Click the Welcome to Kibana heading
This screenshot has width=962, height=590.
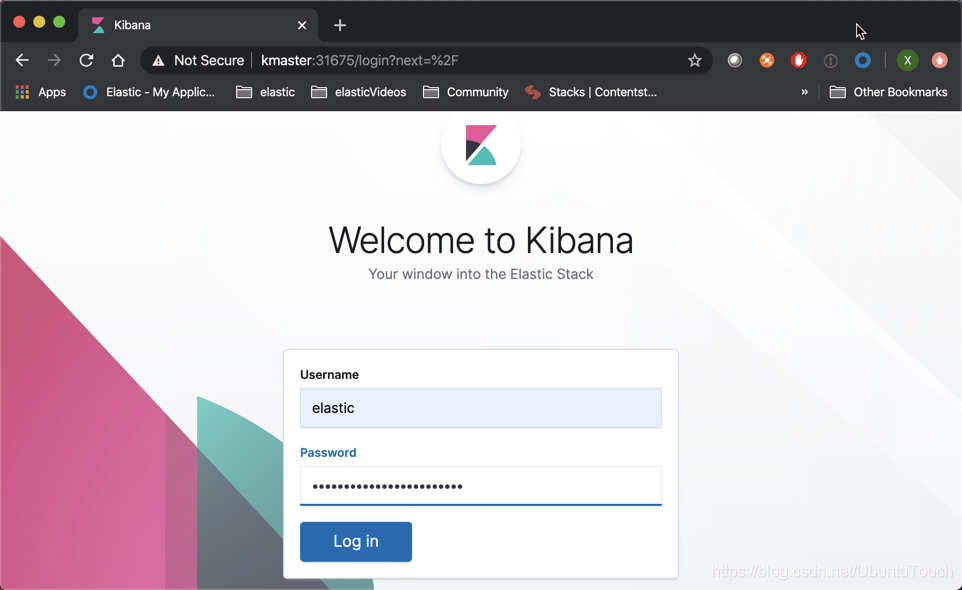point(481,240)
